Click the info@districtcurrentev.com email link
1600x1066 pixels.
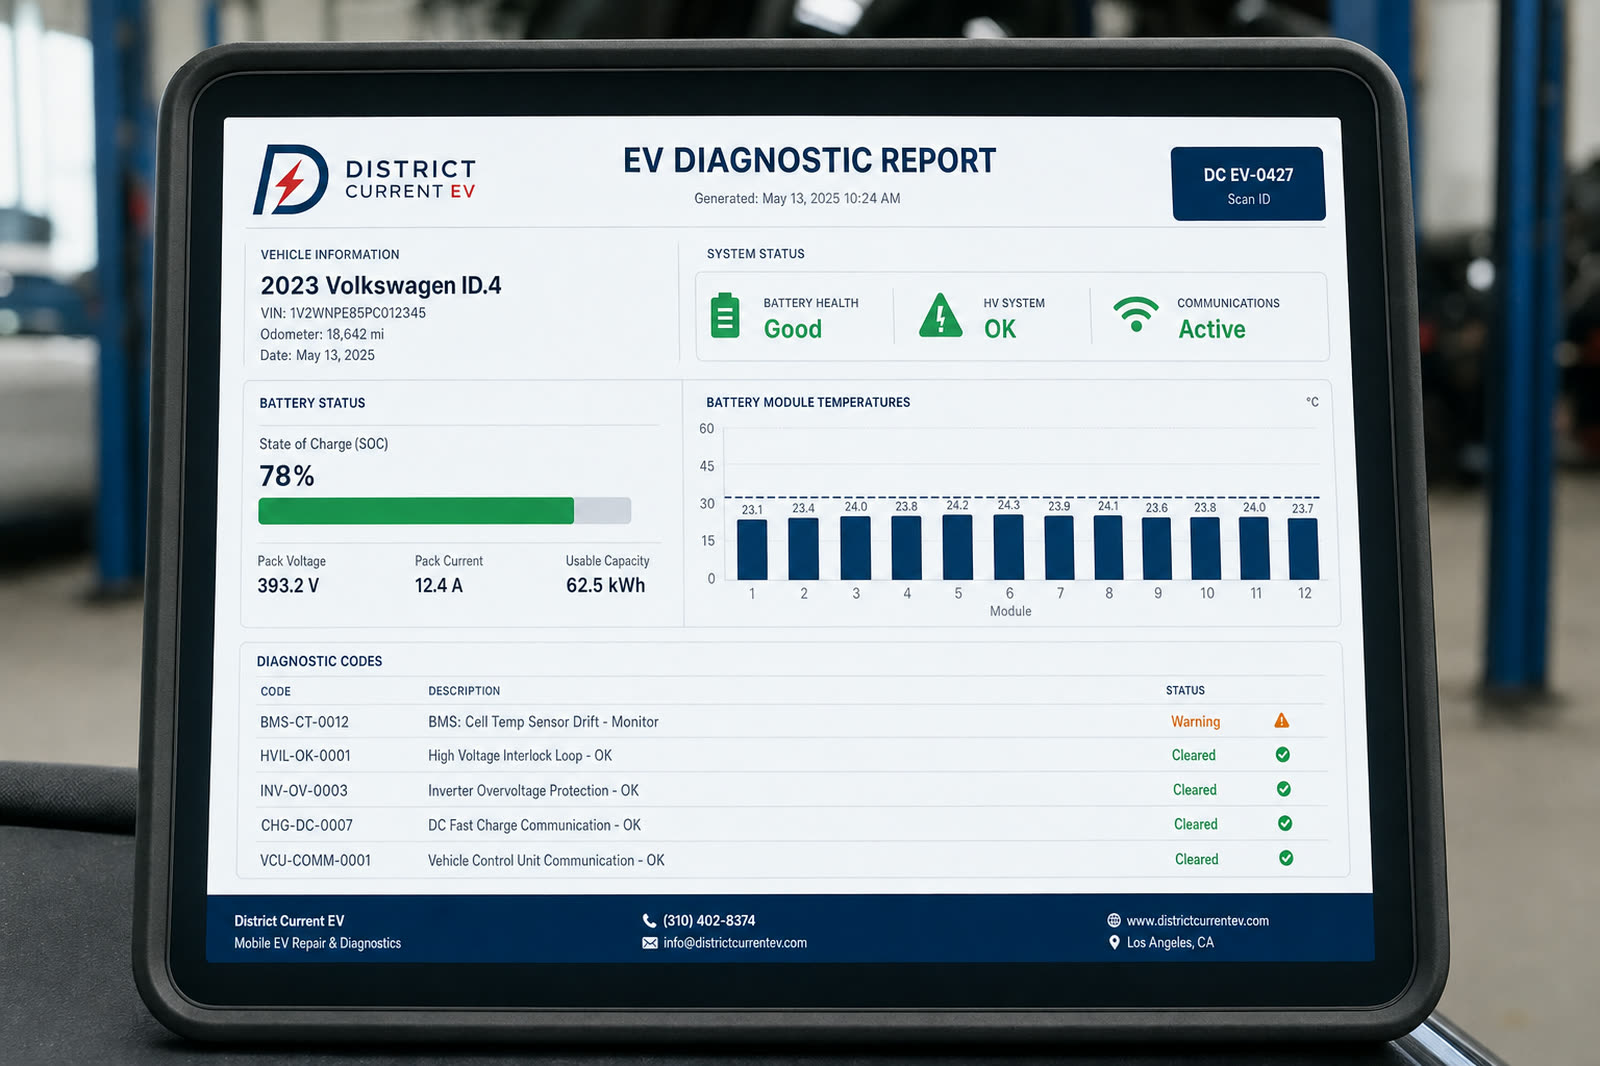point(735,943)
